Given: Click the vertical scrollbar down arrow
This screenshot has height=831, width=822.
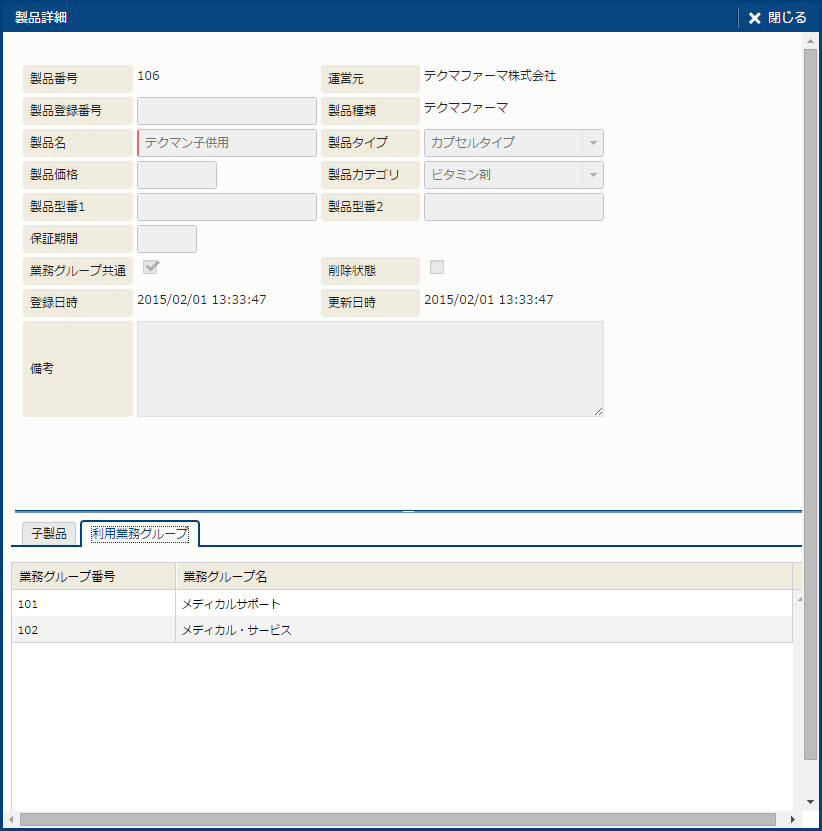Looking at the screenshot, I should pos(810,802).
